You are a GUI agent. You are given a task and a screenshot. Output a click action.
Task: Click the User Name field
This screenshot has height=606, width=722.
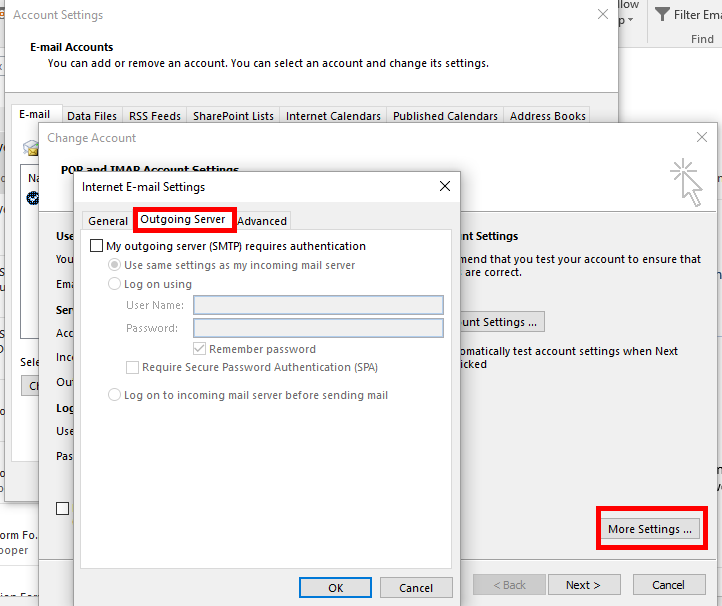[x=318, y=305]
